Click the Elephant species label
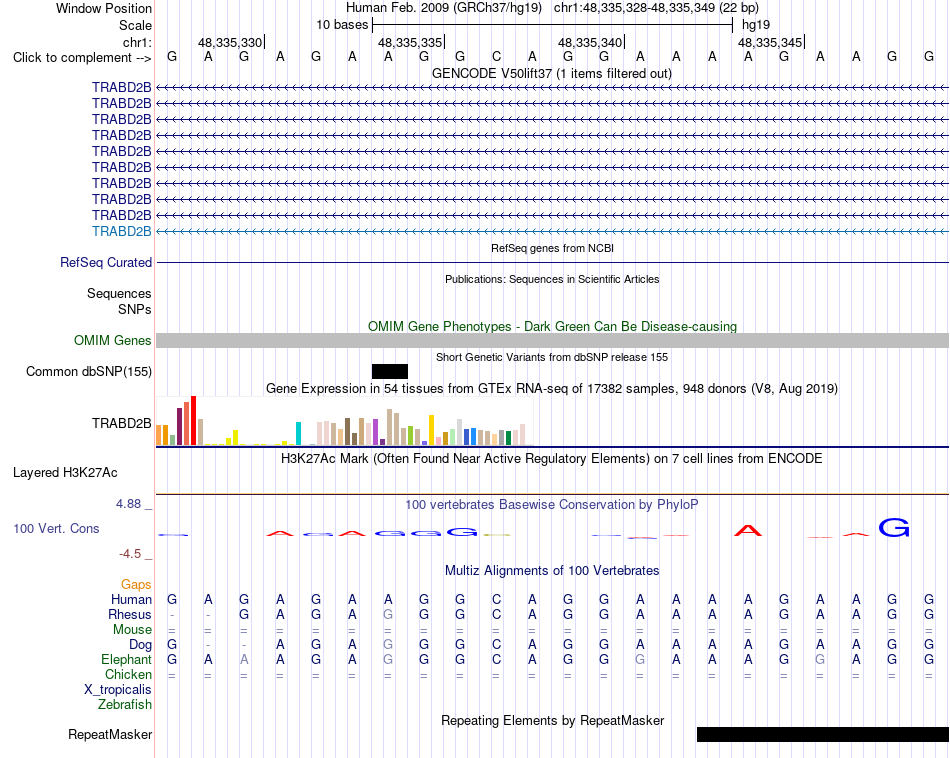950x758 pixels. coord(126,660)
